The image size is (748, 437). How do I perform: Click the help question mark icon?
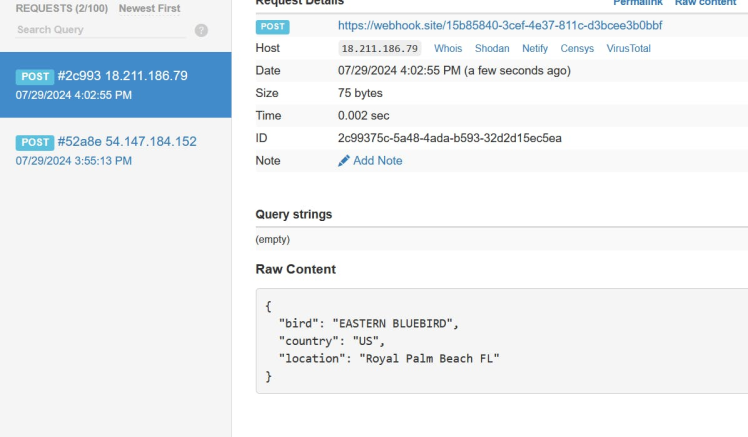(x=202, y=31)
